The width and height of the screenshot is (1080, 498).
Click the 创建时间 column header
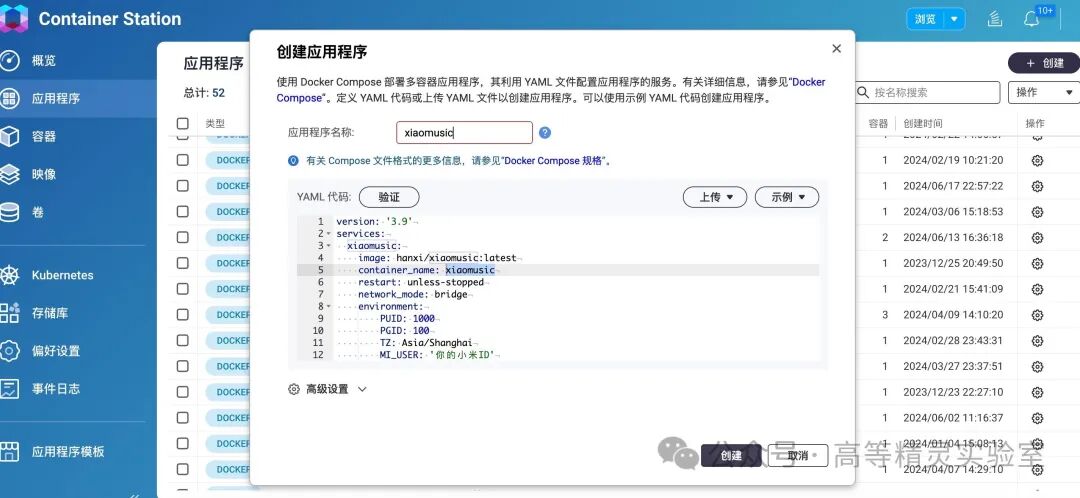point(923,123)
